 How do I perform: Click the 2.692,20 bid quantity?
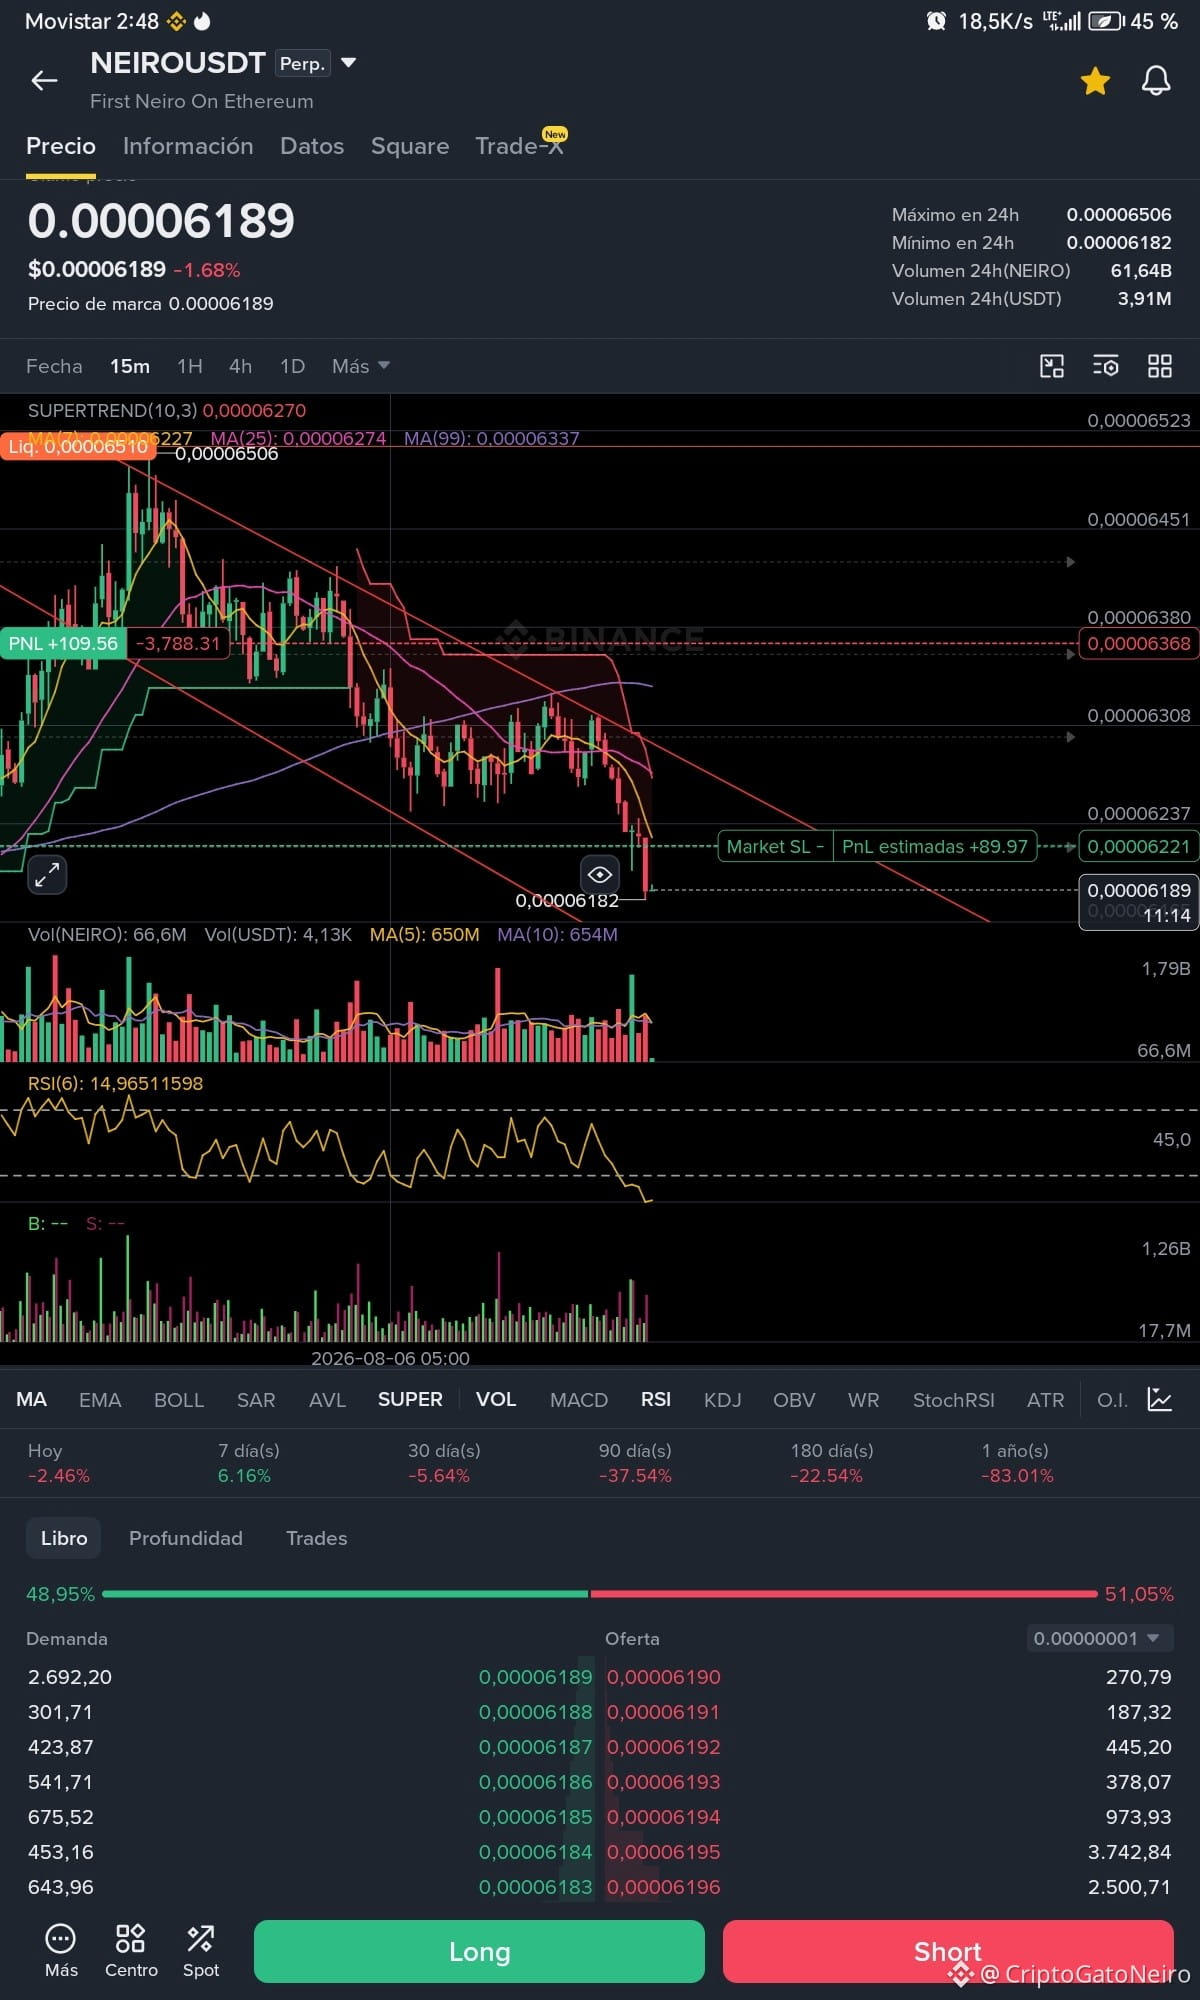click(x=70, y=1677)
